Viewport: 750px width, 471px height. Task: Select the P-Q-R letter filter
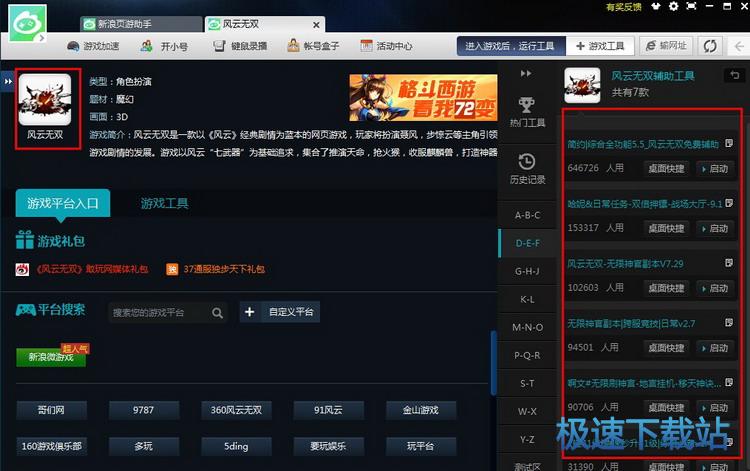528,355
